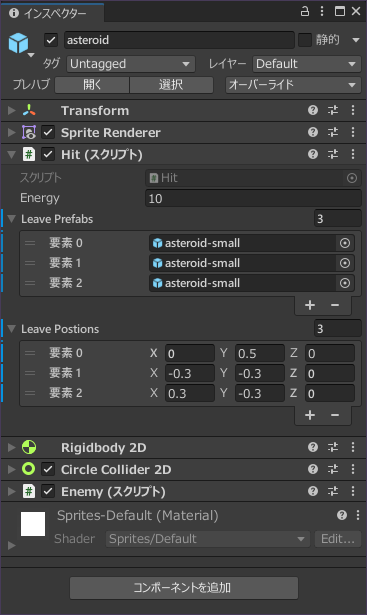Click the script field object picker for Hit
Screen dimensions: 367x615
coord(352,178)
